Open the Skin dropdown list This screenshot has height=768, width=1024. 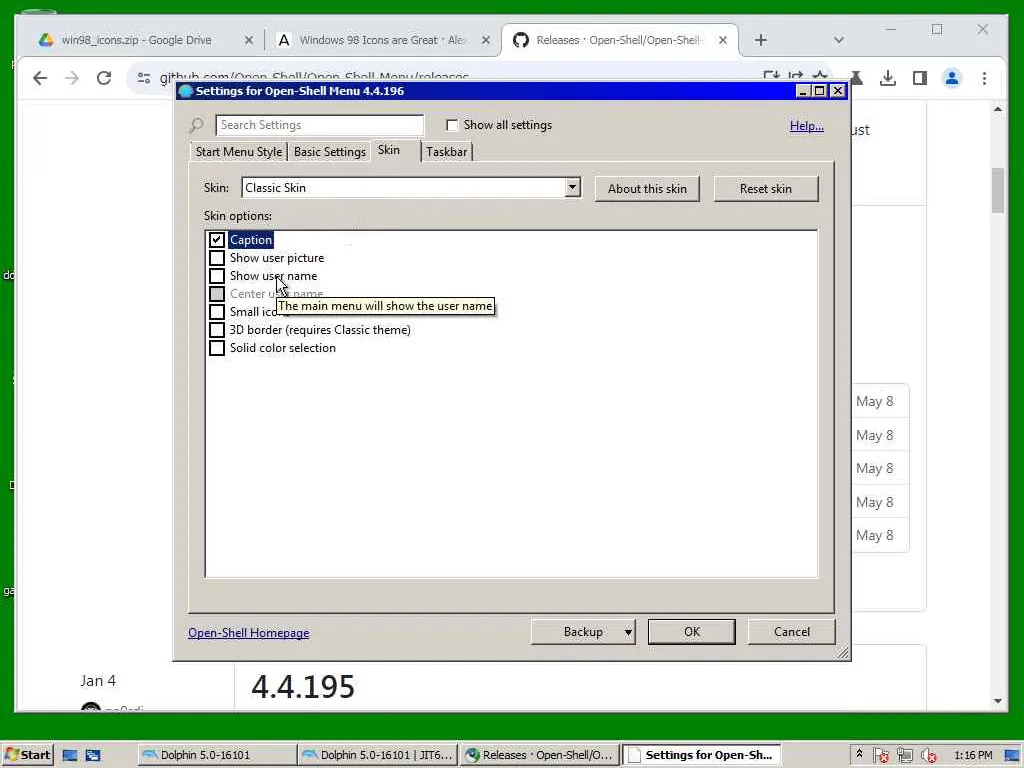point(572,188)
